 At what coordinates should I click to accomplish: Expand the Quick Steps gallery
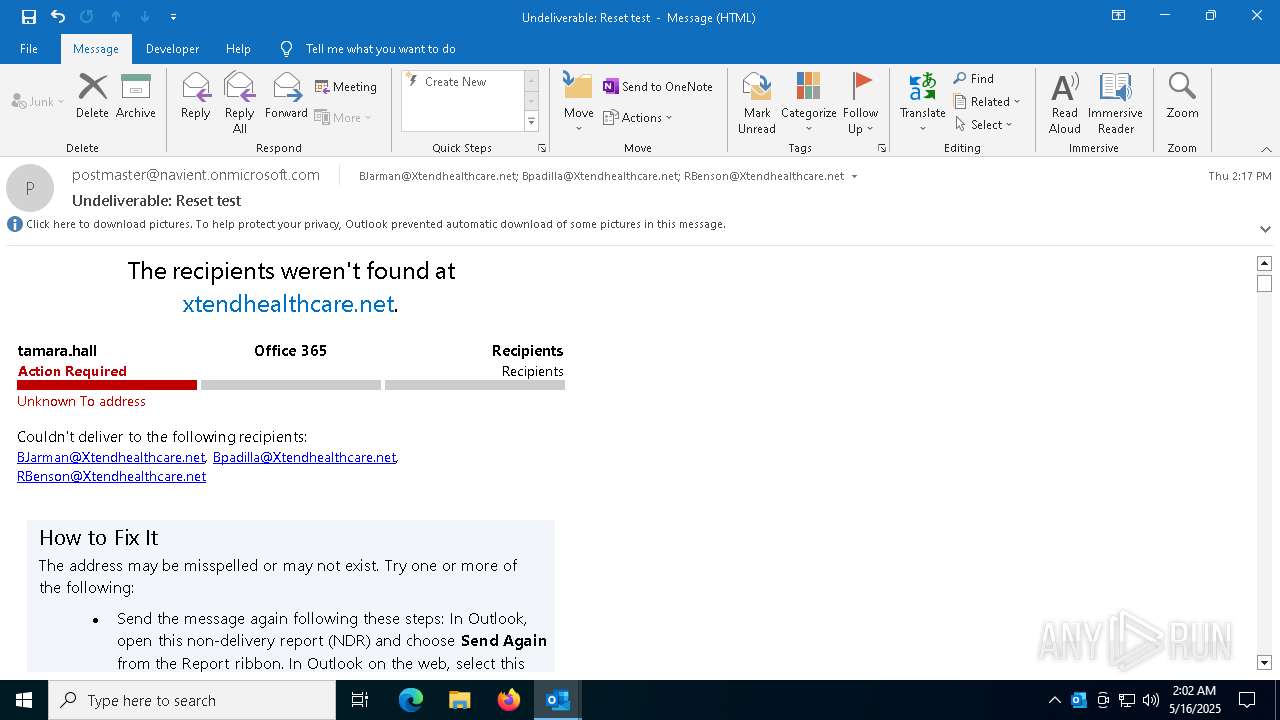point(531,122)
